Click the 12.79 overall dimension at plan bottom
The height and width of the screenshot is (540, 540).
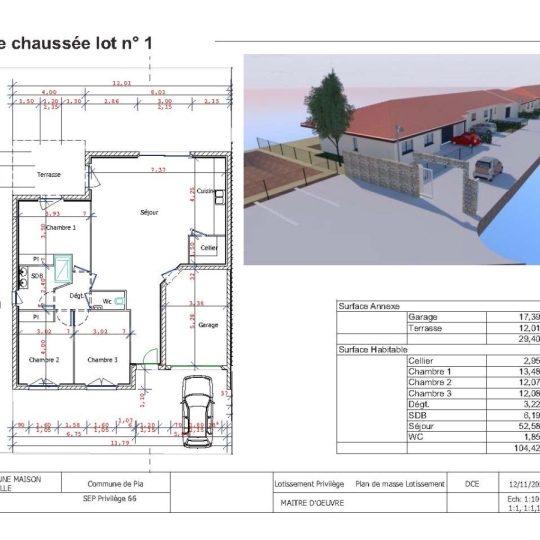(120, 443)
